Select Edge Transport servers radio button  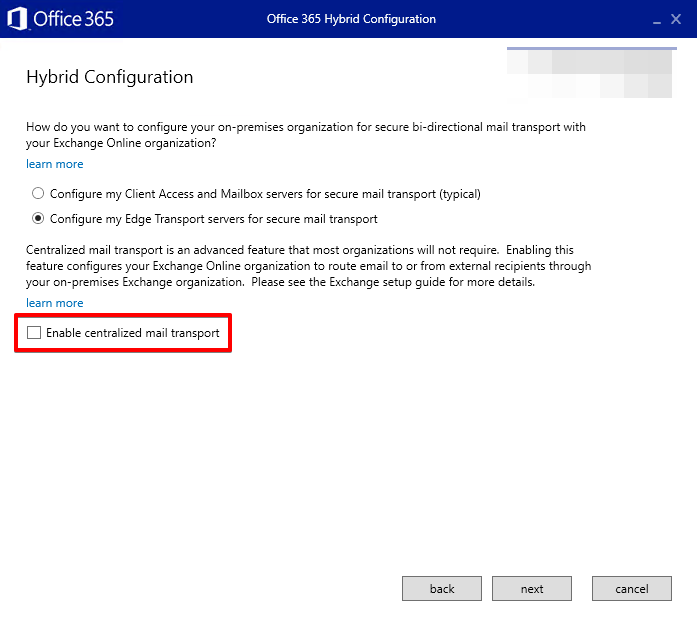pos(38,219)
